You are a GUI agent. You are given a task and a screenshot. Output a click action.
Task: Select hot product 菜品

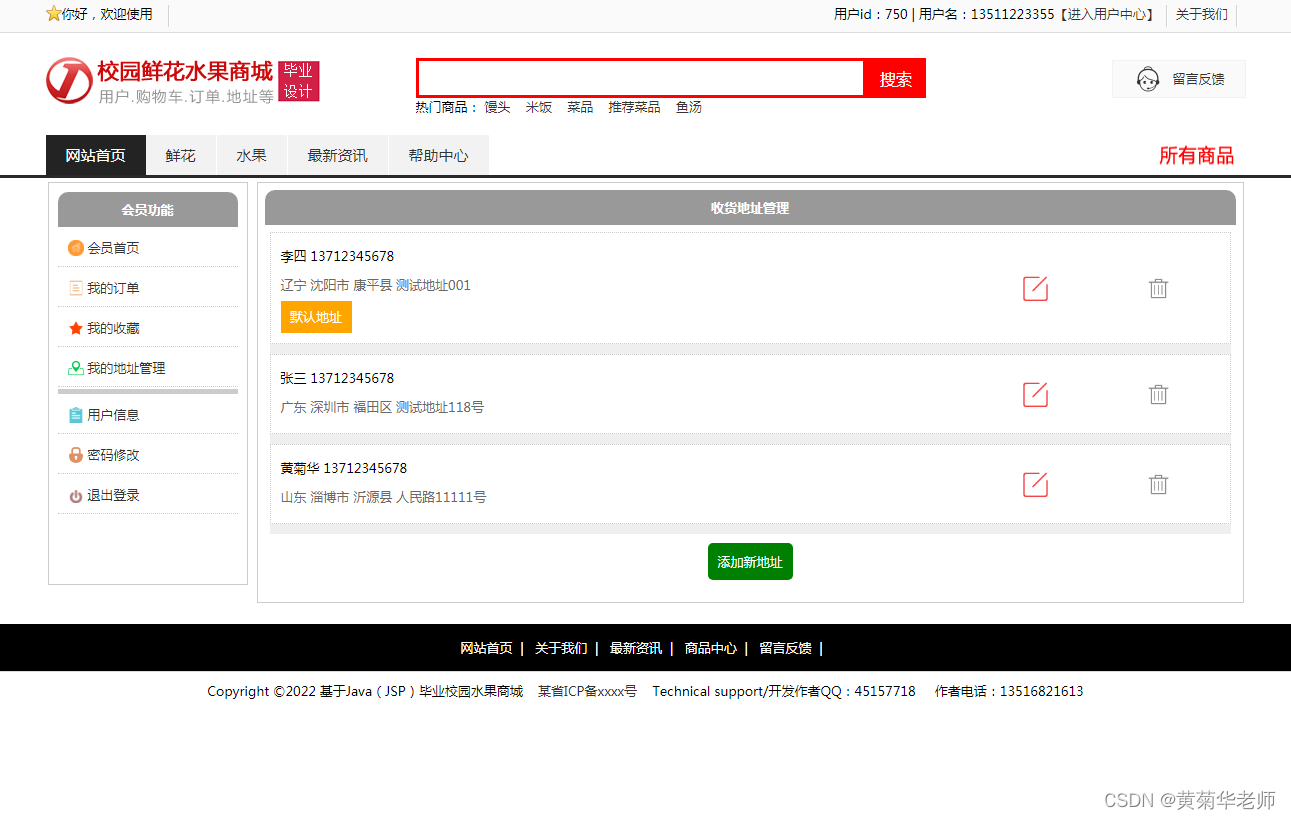click(x=580, y=107)
